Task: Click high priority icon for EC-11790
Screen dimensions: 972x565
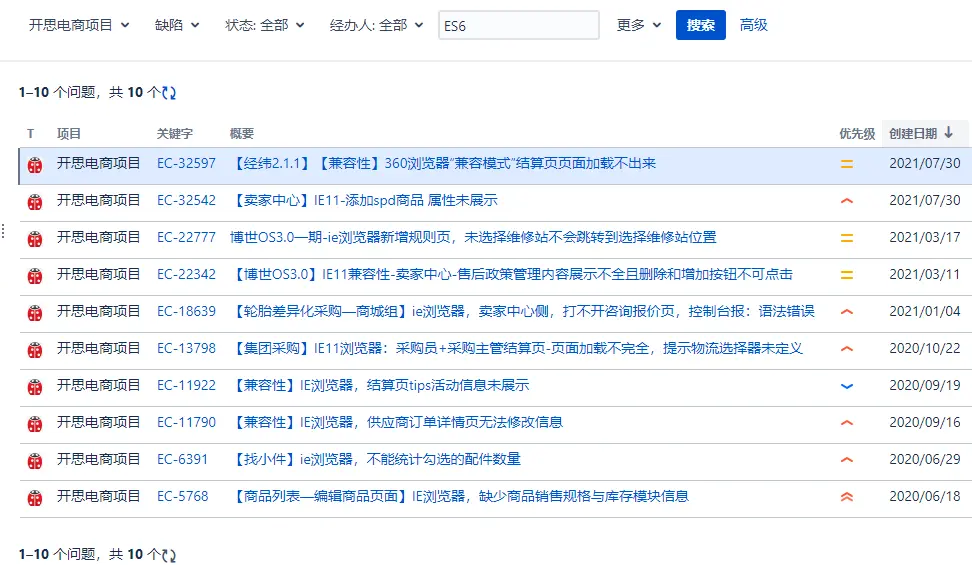Action: coord(847,423)
